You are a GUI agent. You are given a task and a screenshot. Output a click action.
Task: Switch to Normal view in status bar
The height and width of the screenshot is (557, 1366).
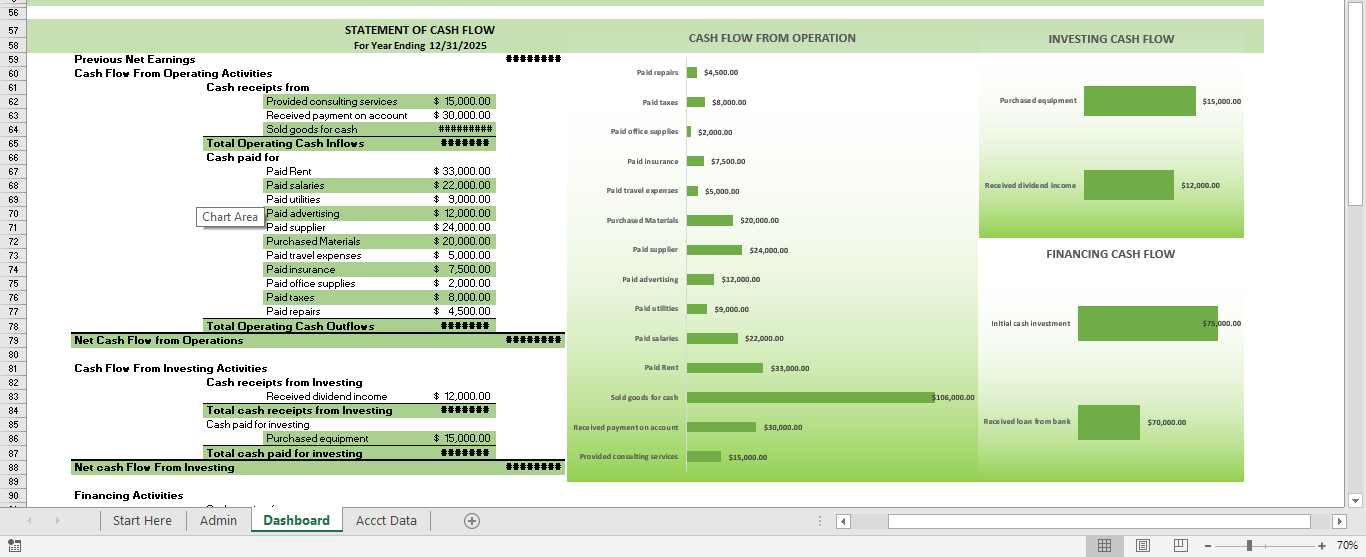pos(1104,545)
